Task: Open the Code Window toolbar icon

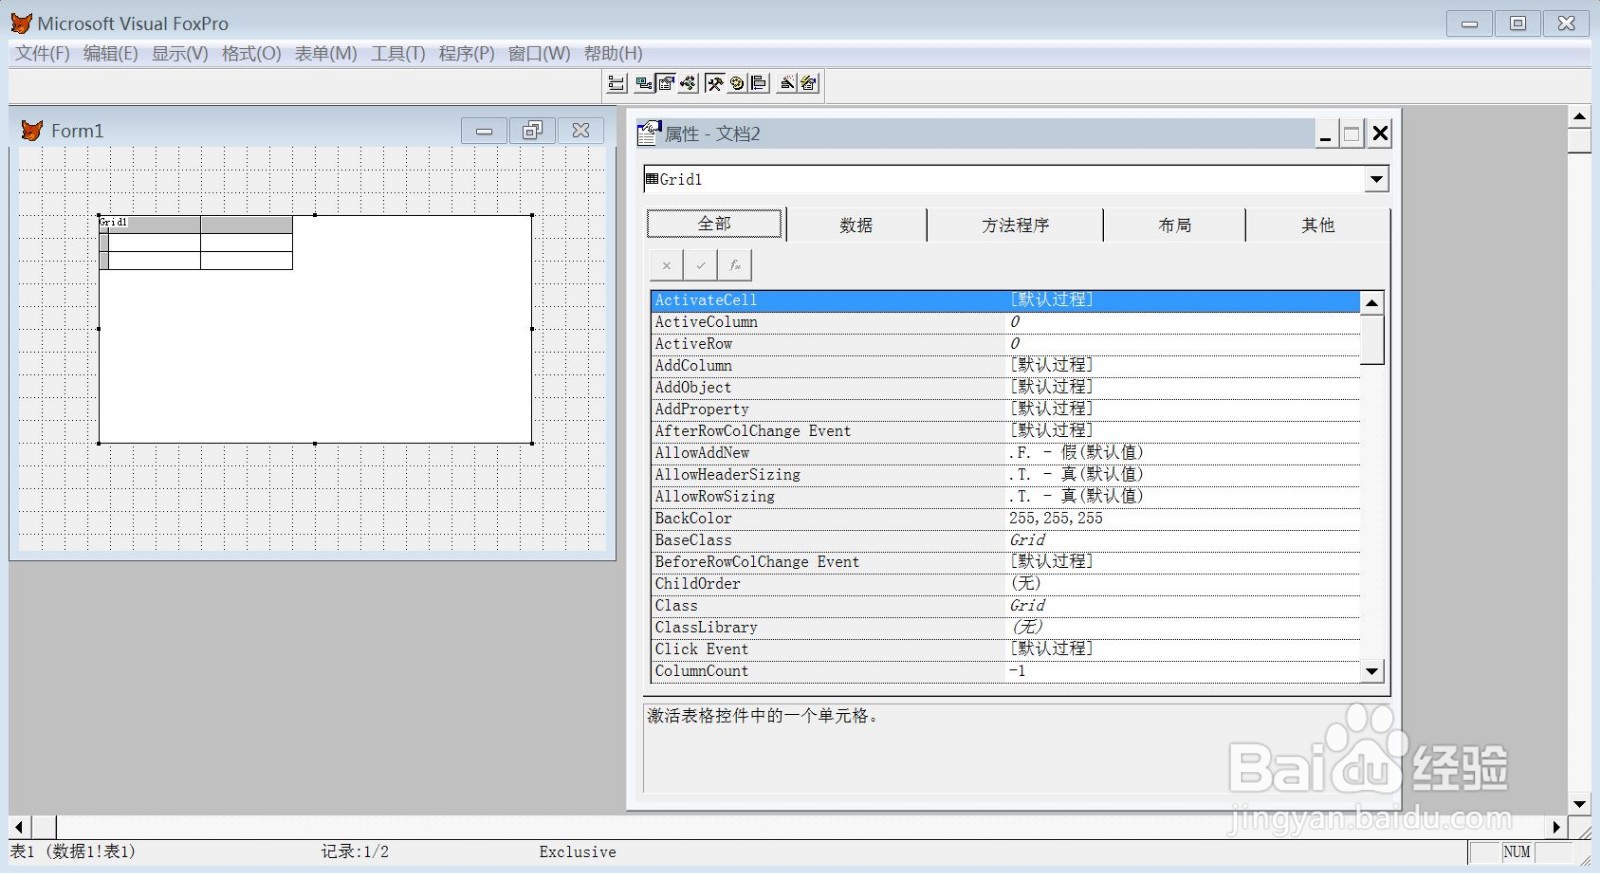Action: (688, 83)
